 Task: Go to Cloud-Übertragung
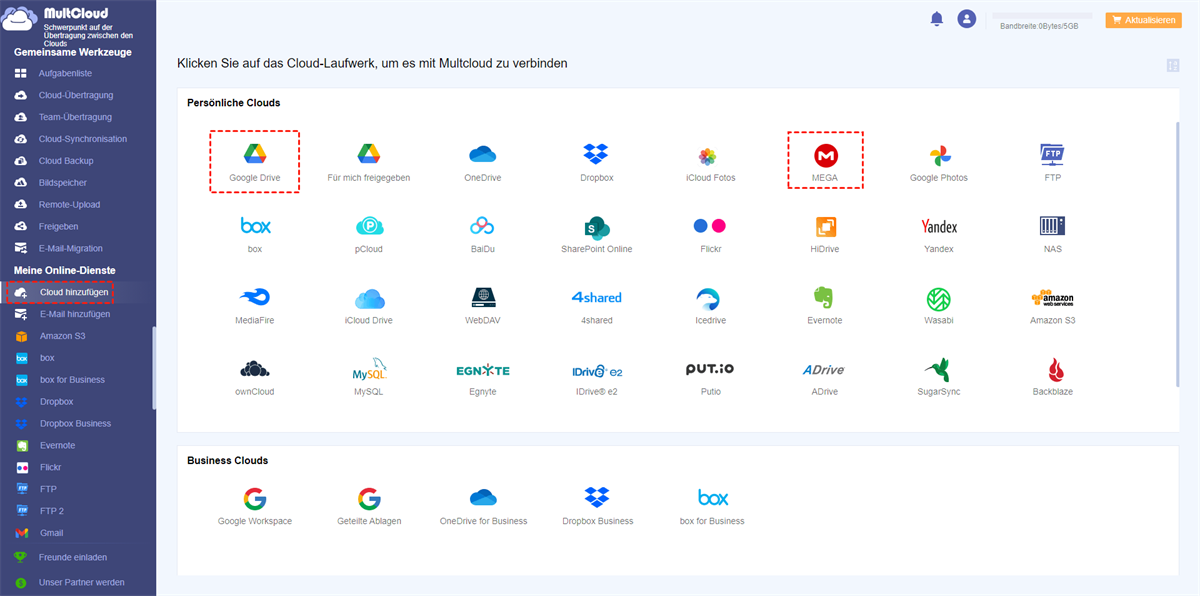tap(75, 95)
